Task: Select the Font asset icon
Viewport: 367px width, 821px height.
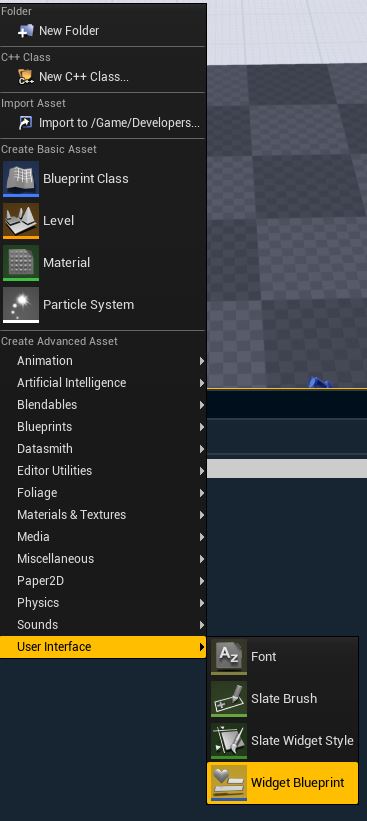Action: pos(229,657)
